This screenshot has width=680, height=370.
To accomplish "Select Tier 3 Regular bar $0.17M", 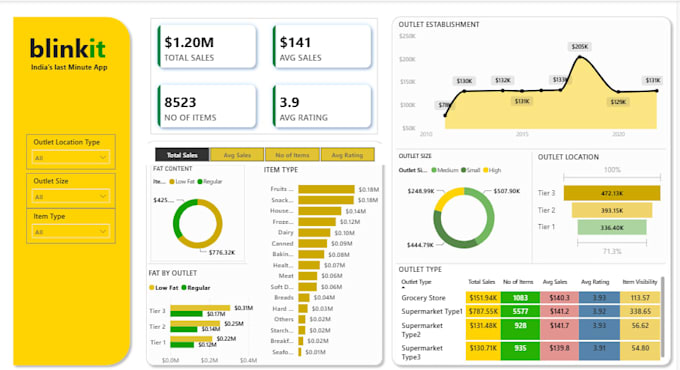I will point(186,314).
